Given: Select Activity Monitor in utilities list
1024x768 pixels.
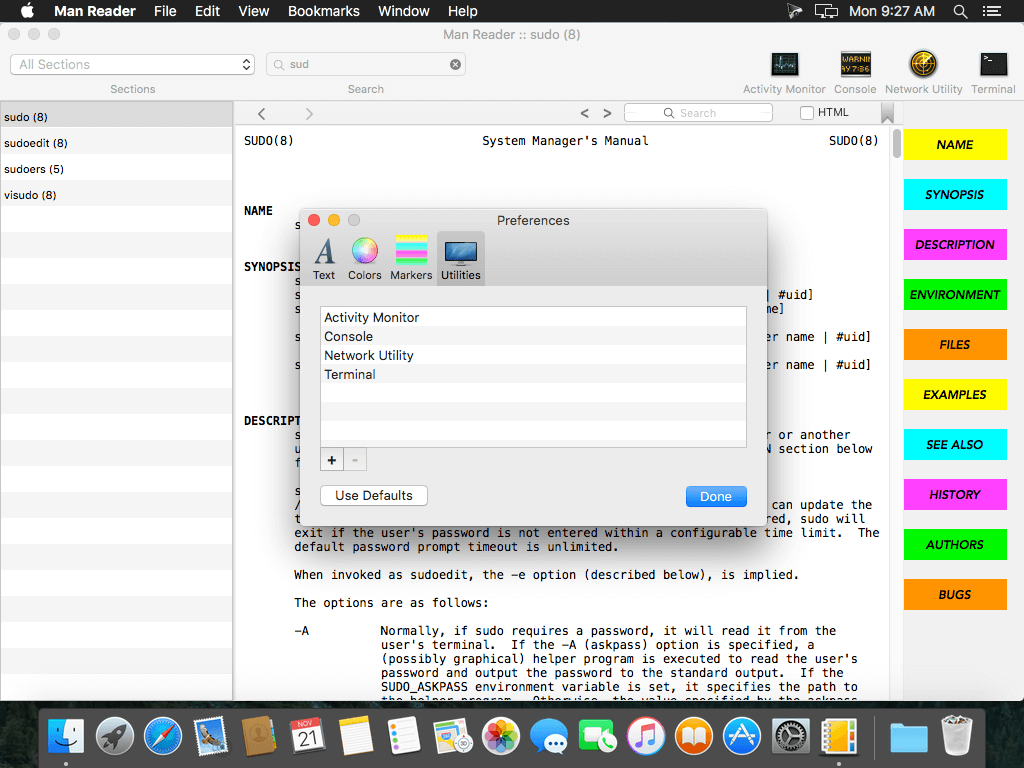Looking at the screenshot, I should [x=533, y=317].
